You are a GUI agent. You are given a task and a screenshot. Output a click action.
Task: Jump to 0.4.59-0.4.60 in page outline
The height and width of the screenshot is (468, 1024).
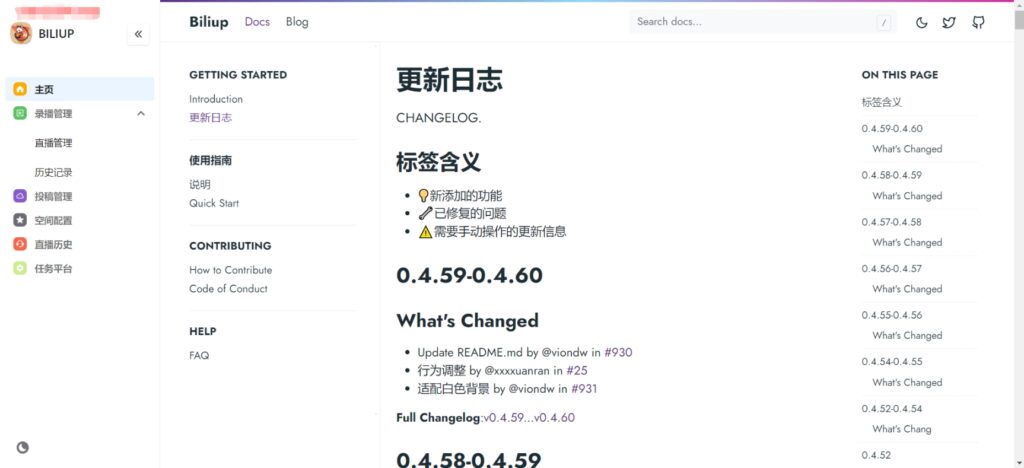click(x=892, y=129)
